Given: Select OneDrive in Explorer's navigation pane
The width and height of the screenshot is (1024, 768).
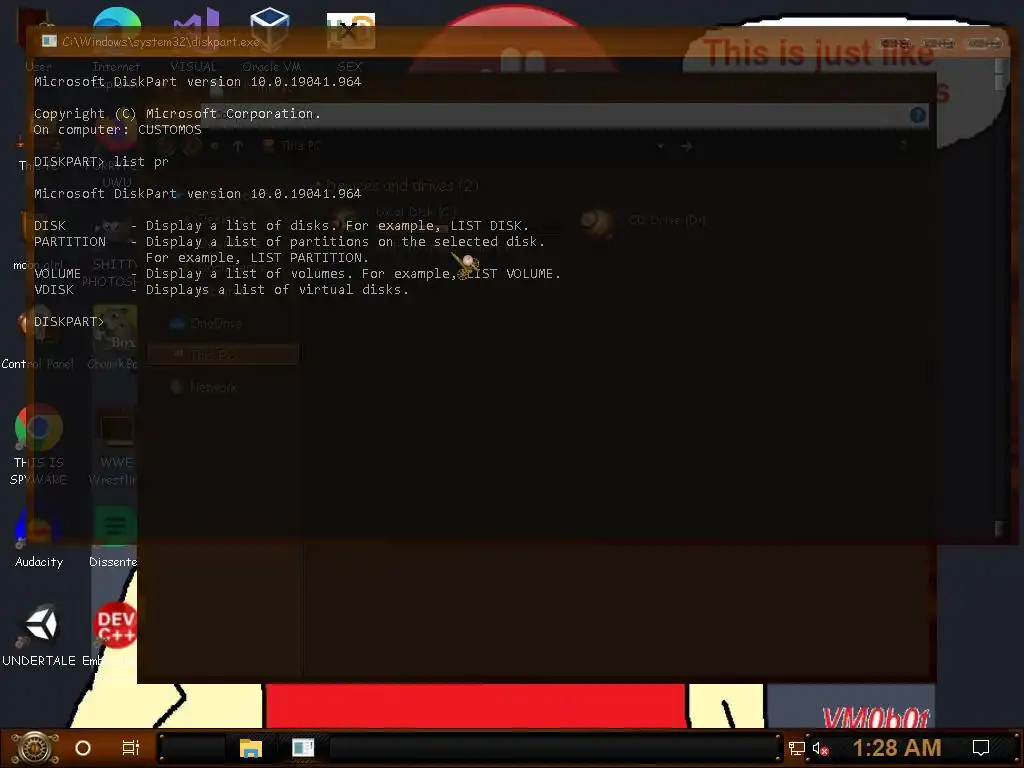Looking at the screenshot, I should tap(206, 323).
